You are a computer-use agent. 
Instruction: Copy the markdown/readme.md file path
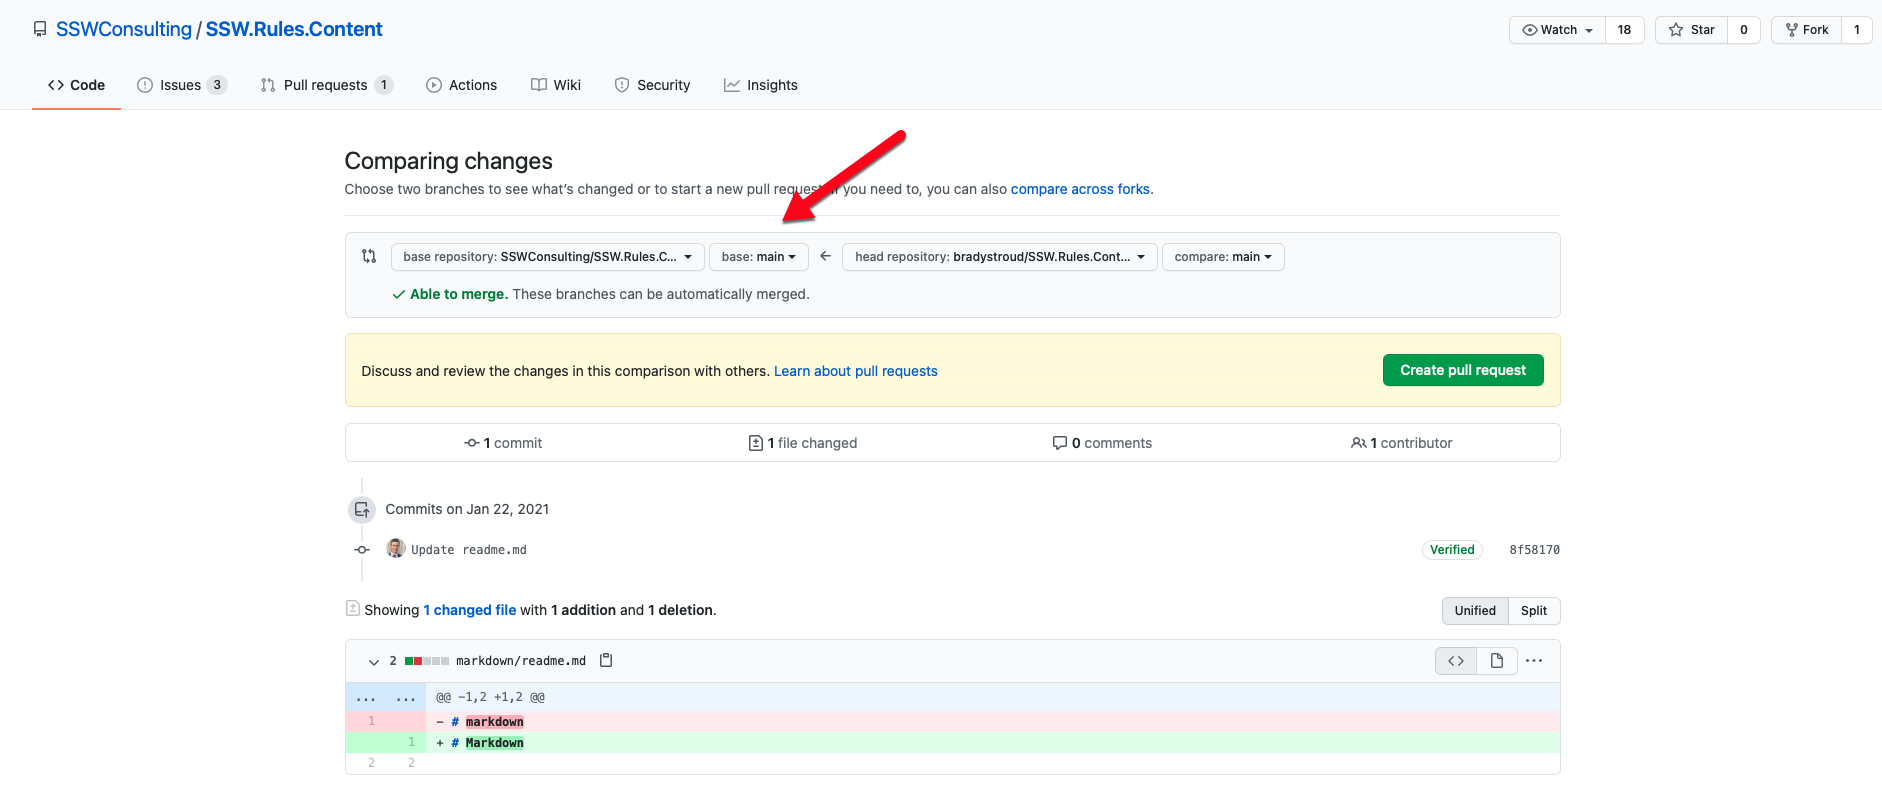point(606,660)
